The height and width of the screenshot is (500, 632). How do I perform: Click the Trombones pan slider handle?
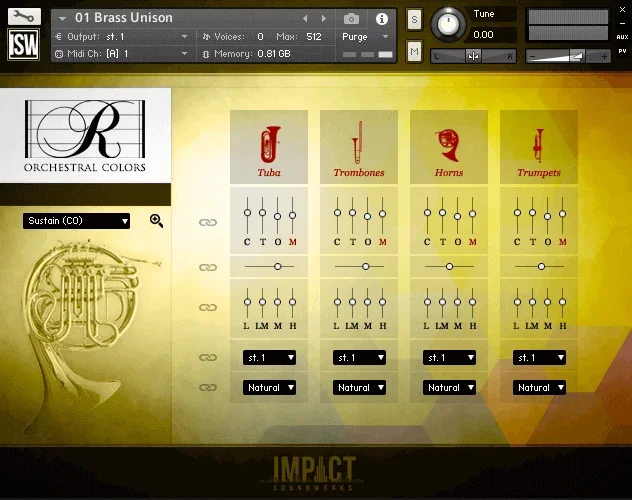pos(366,266)
